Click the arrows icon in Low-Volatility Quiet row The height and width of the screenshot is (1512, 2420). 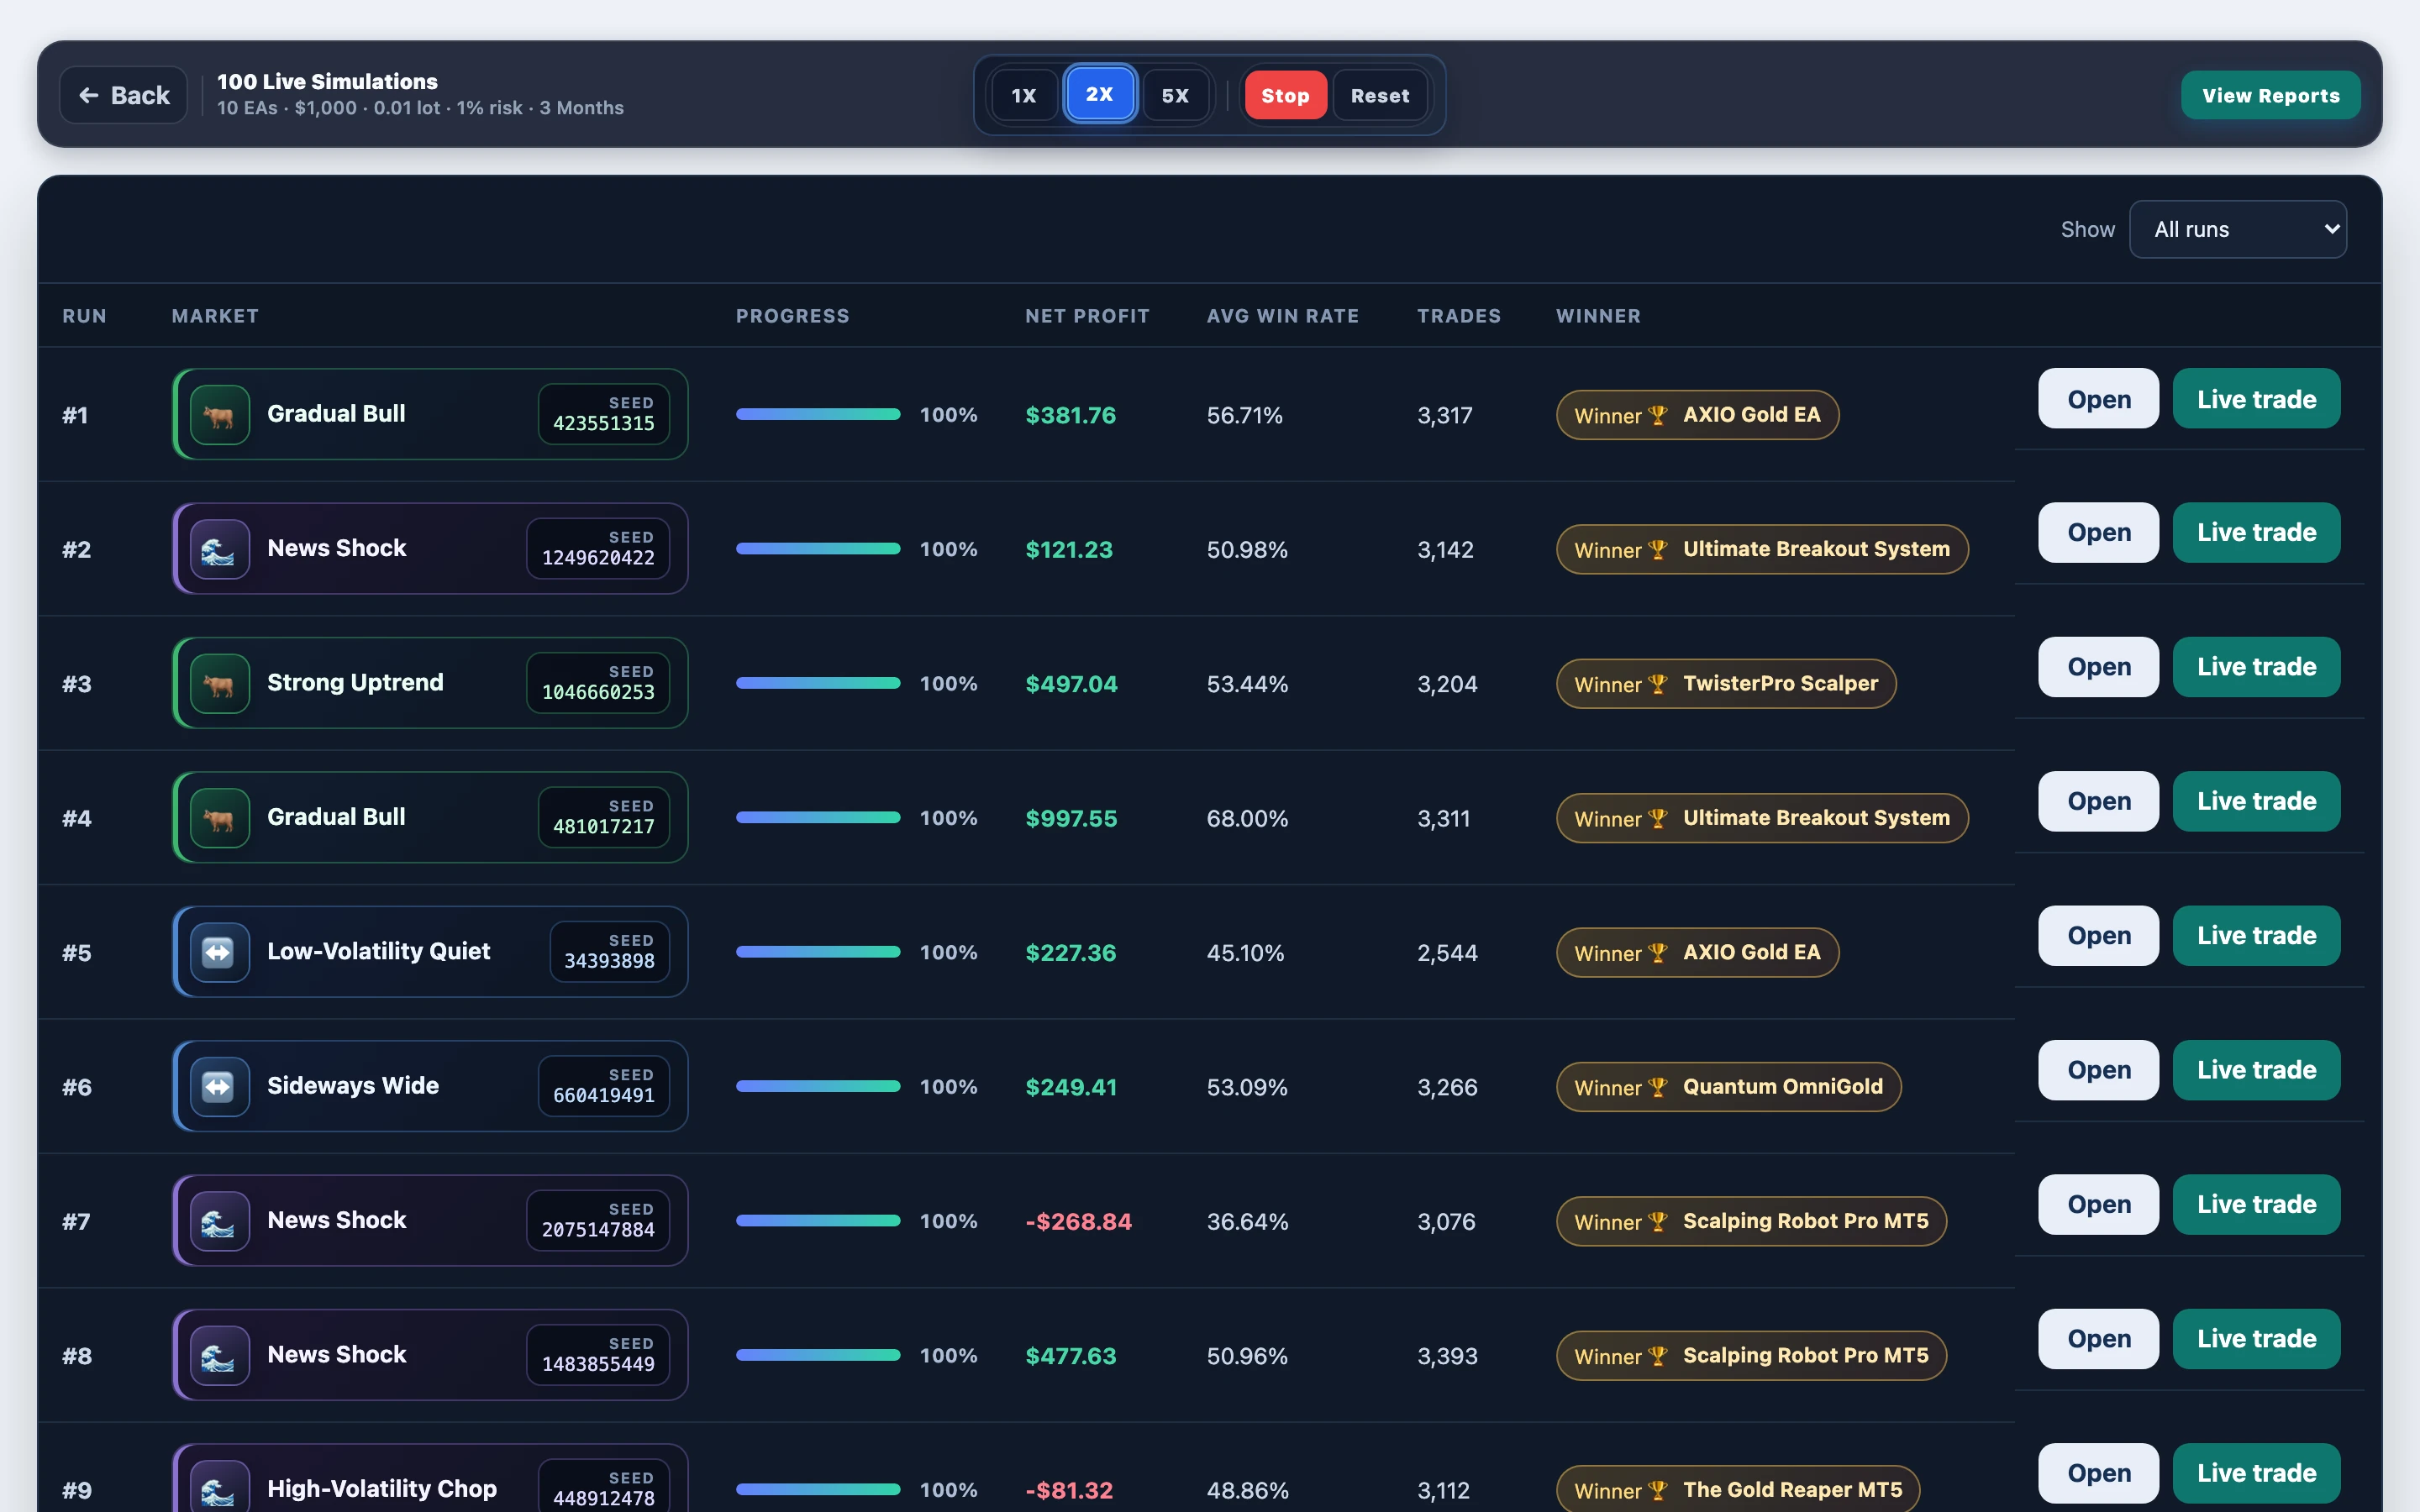(219, 952)
